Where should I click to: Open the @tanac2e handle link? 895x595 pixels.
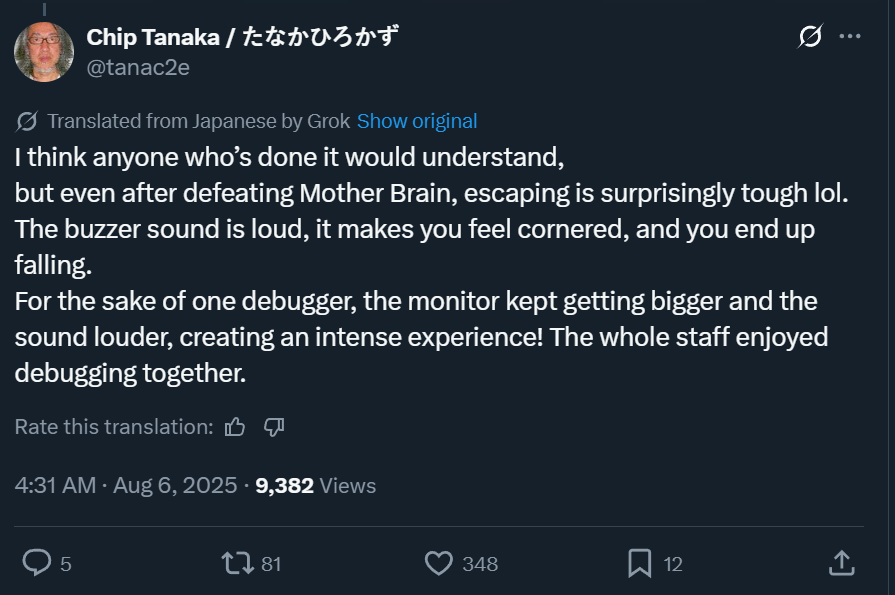[138, 67]
